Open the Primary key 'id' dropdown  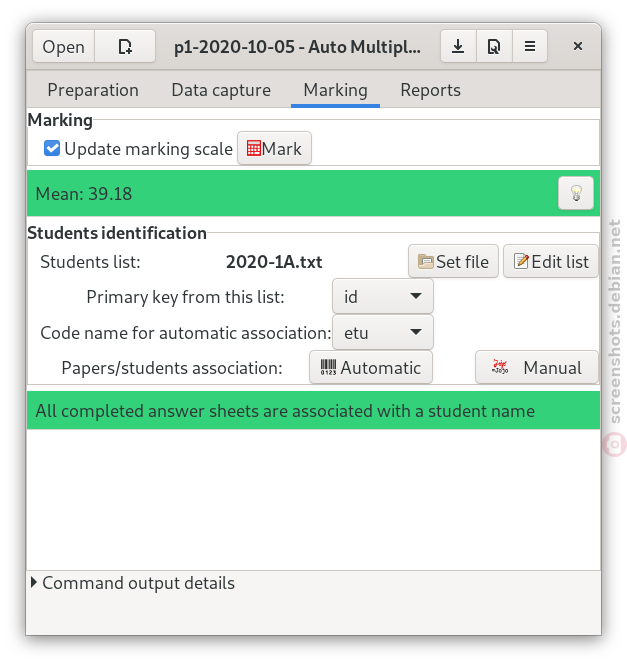pyautogui.click(x=383, y=296)
